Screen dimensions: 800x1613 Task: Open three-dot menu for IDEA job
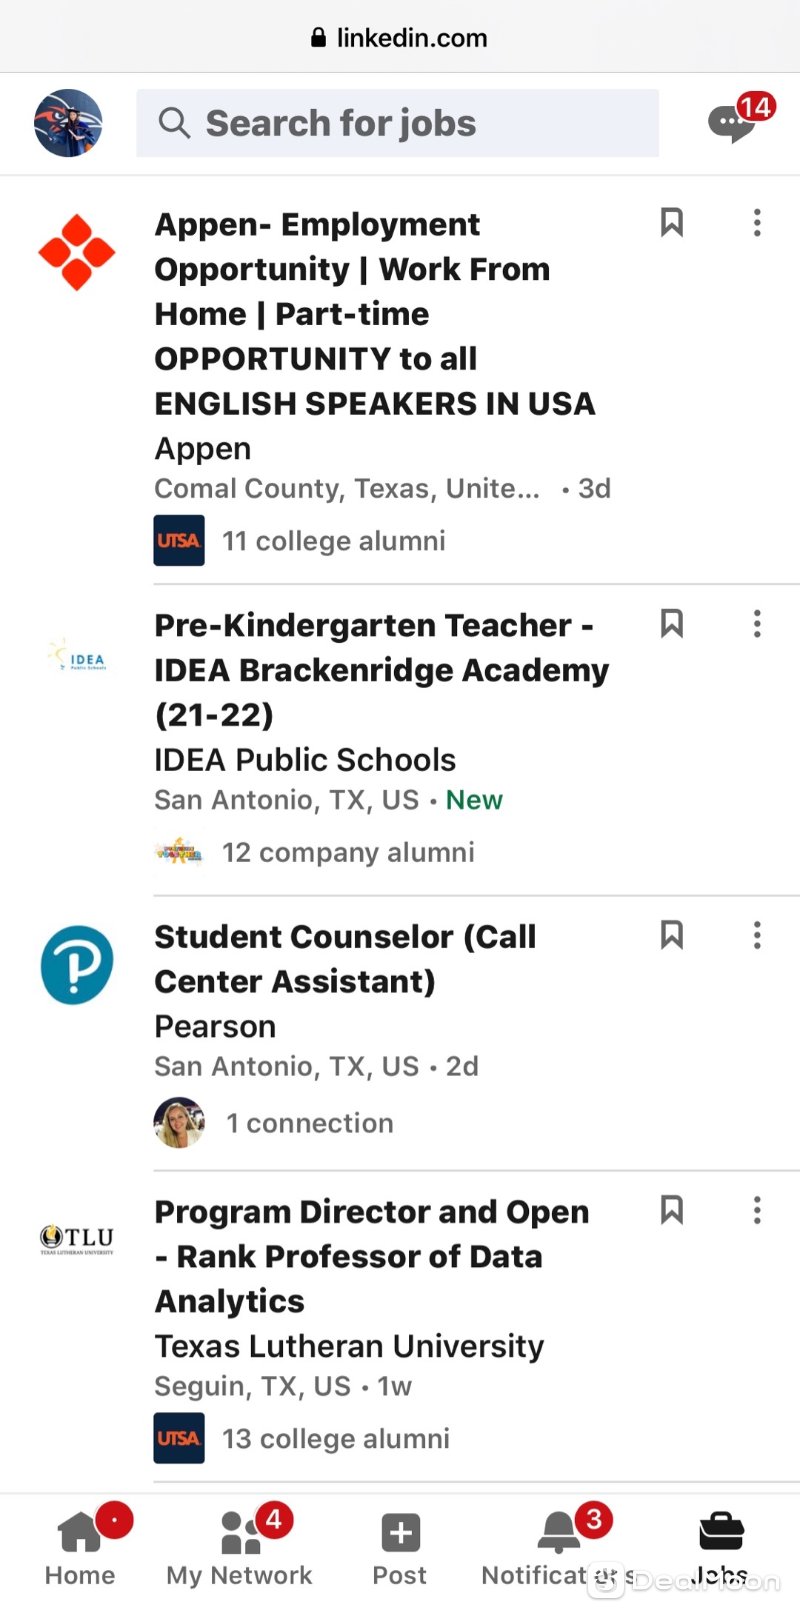[x=757, y=623]
